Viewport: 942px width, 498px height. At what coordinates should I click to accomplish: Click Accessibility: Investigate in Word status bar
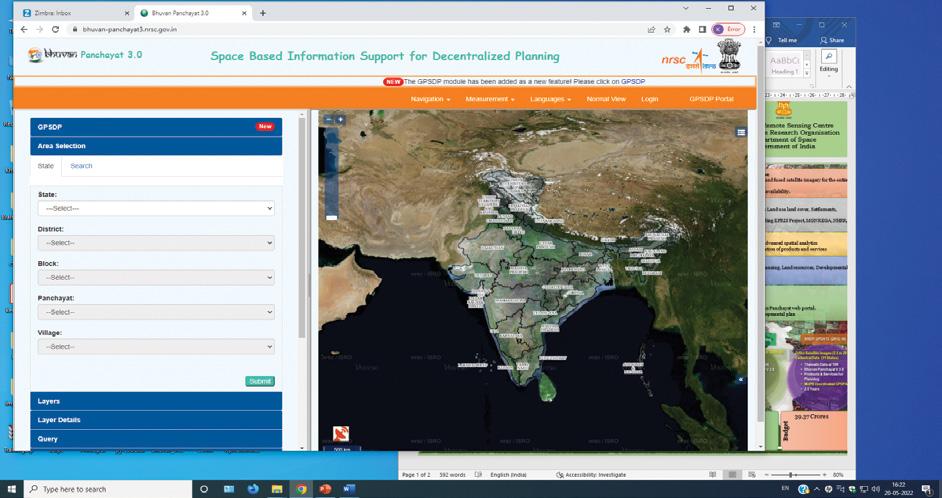point(591,475)
